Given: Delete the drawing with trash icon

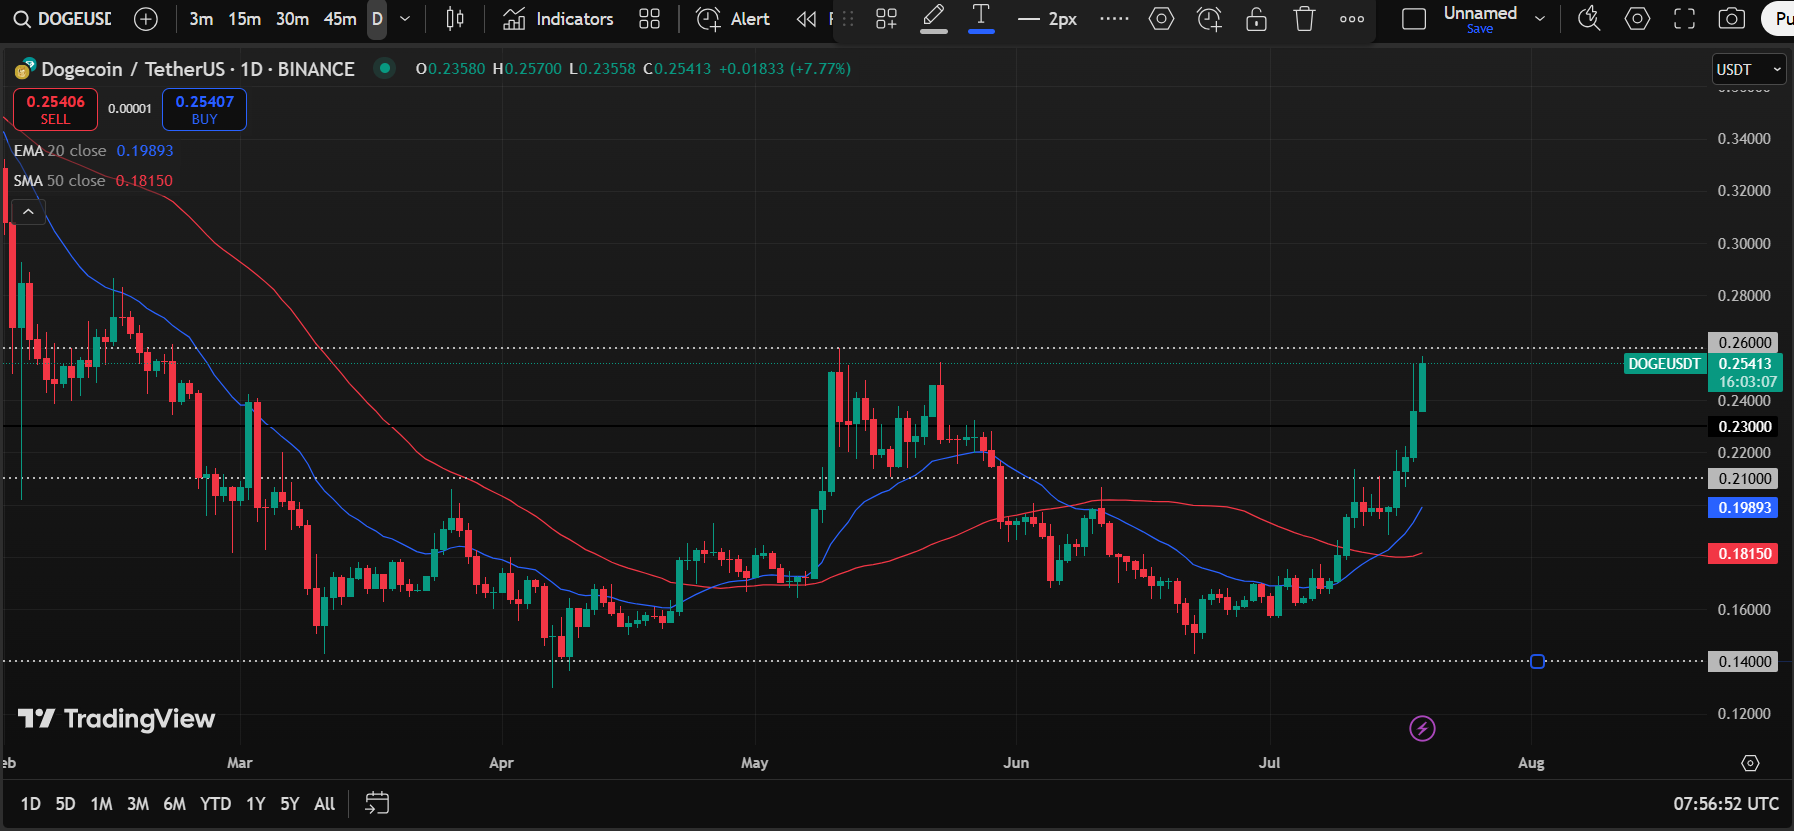Looking at the screenshot, I should point(1304,19).
